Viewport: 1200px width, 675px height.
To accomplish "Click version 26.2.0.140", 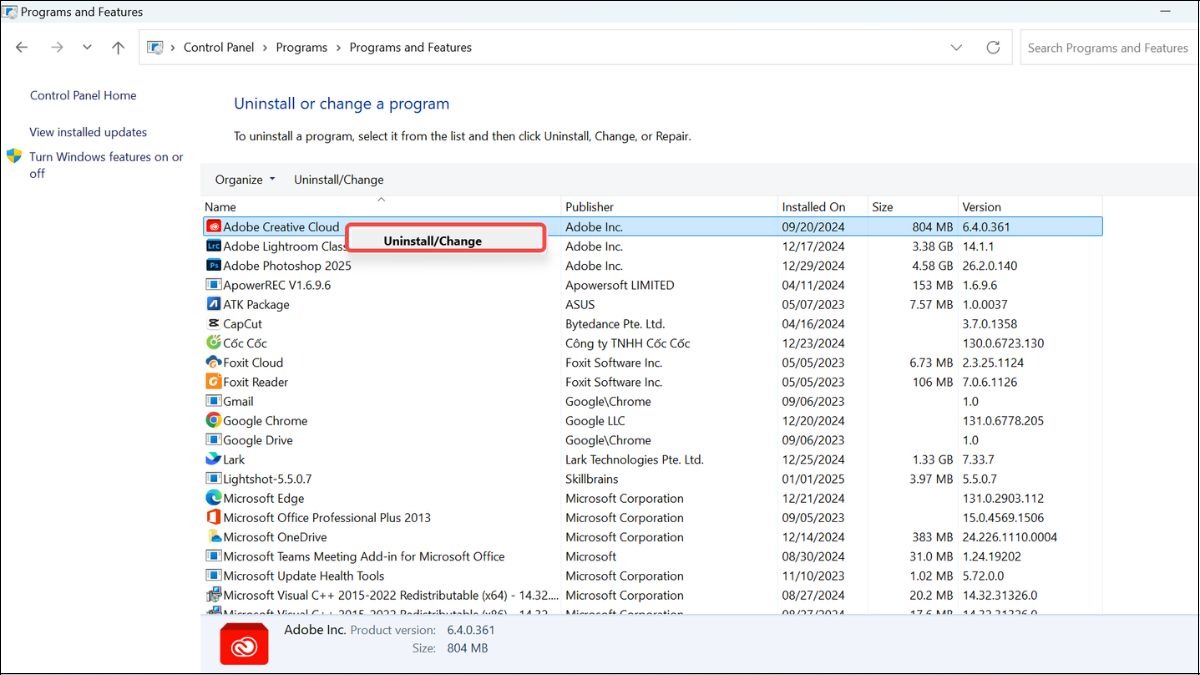I will [990, 266].
